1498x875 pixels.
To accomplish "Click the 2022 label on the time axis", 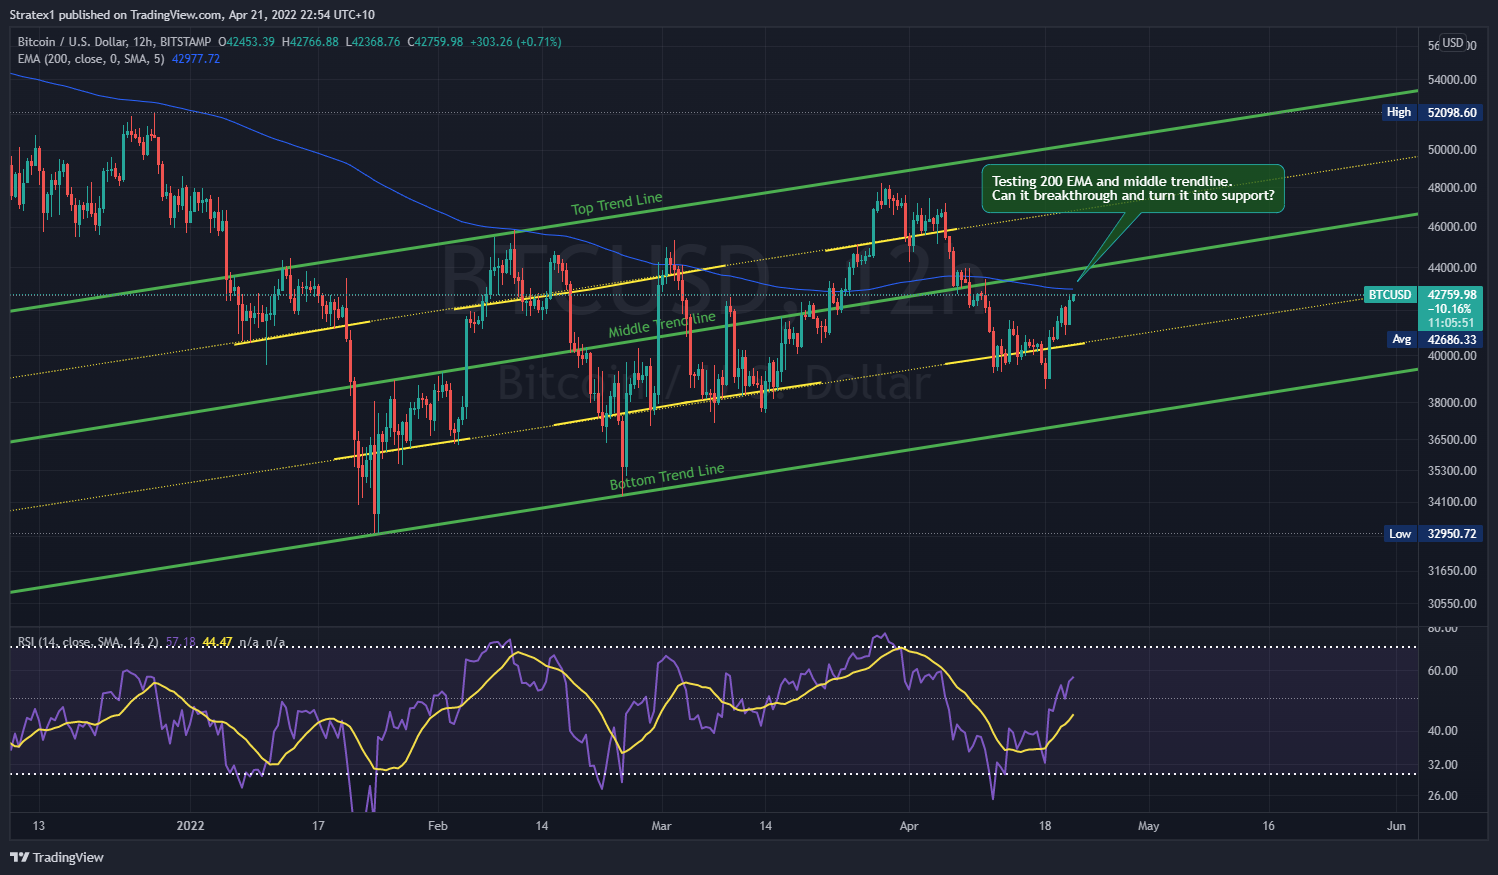I will click(190, 826).
